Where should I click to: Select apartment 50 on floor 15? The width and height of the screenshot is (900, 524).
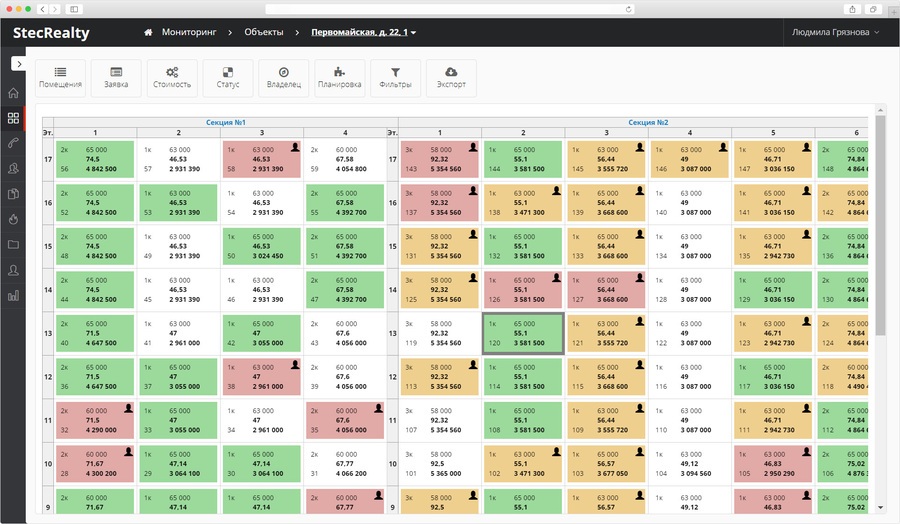pyautogui.click(x=261, y=246)
